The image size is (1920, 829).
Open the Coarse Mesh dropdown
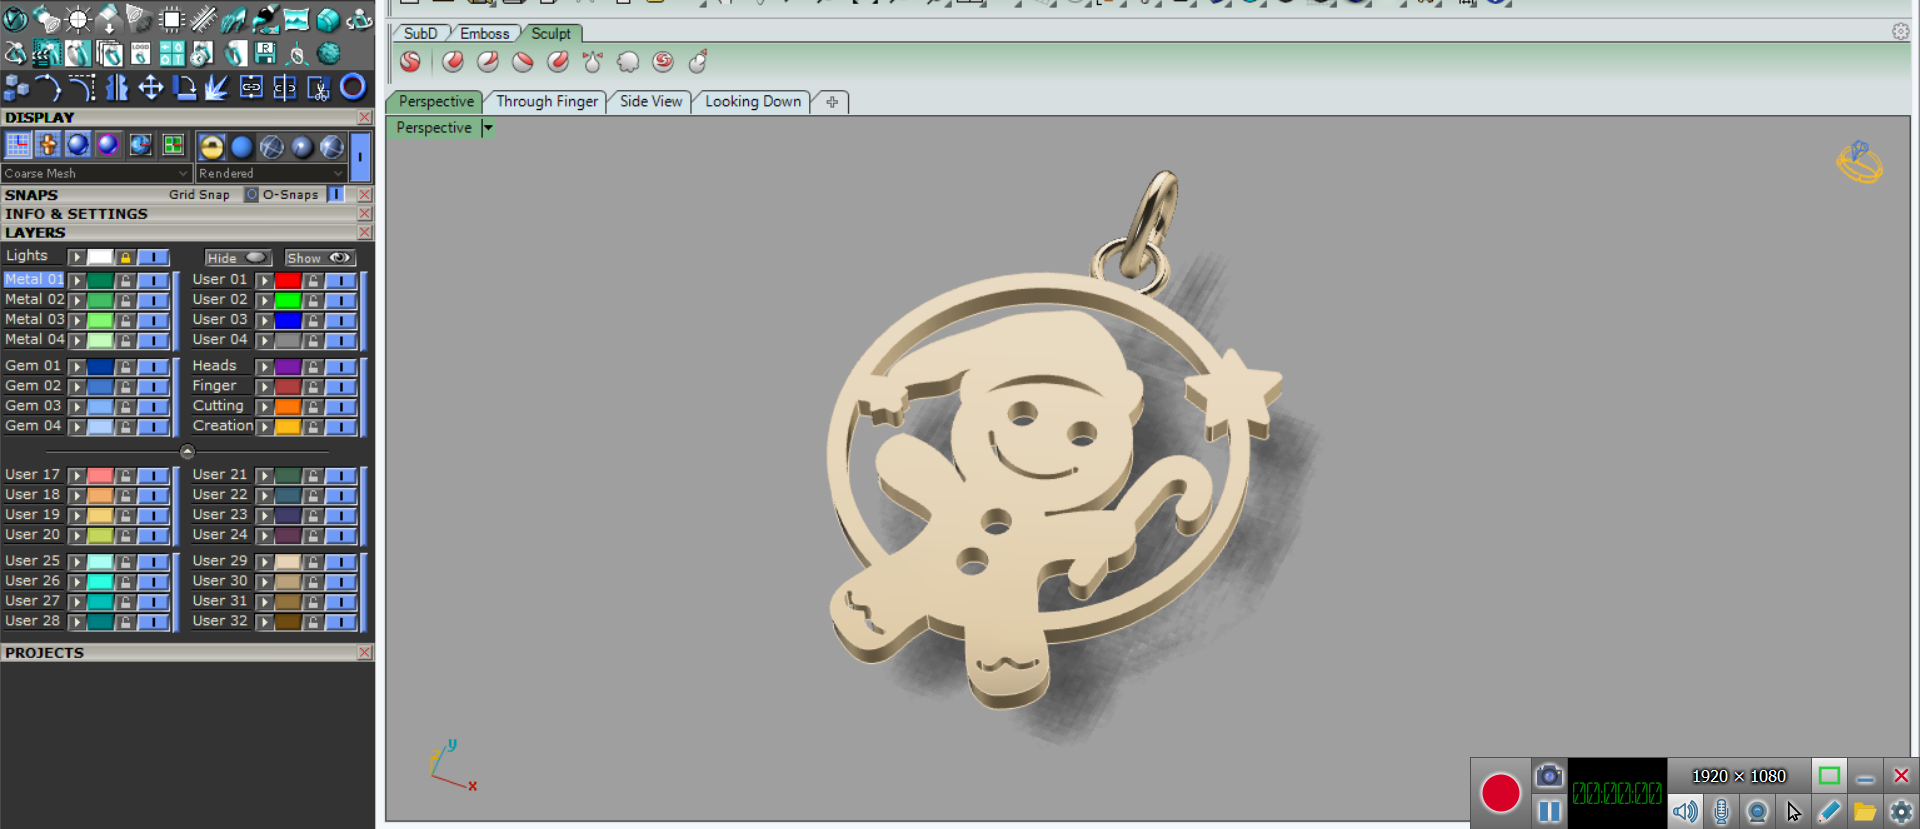96,173
